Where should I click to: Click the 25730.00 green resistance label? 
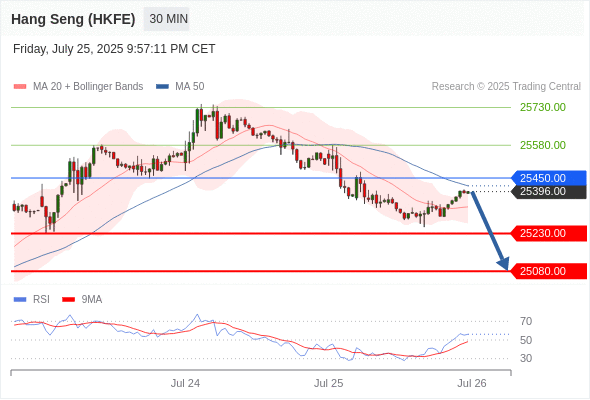[x=543, y=108]
